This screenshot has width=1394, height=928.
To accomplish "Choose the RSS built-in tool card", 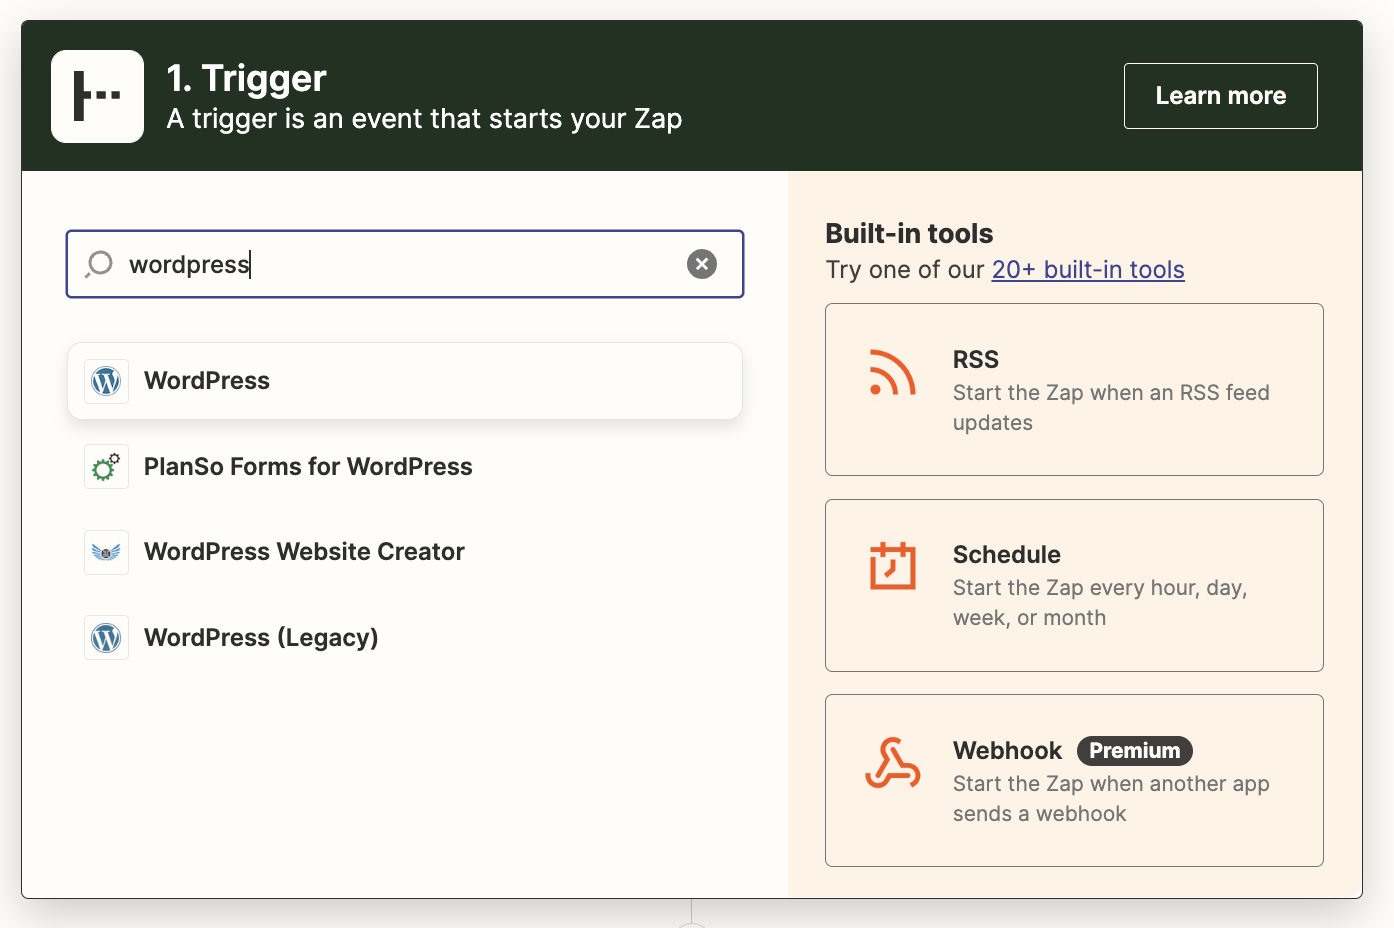I will coord(1074,390).
